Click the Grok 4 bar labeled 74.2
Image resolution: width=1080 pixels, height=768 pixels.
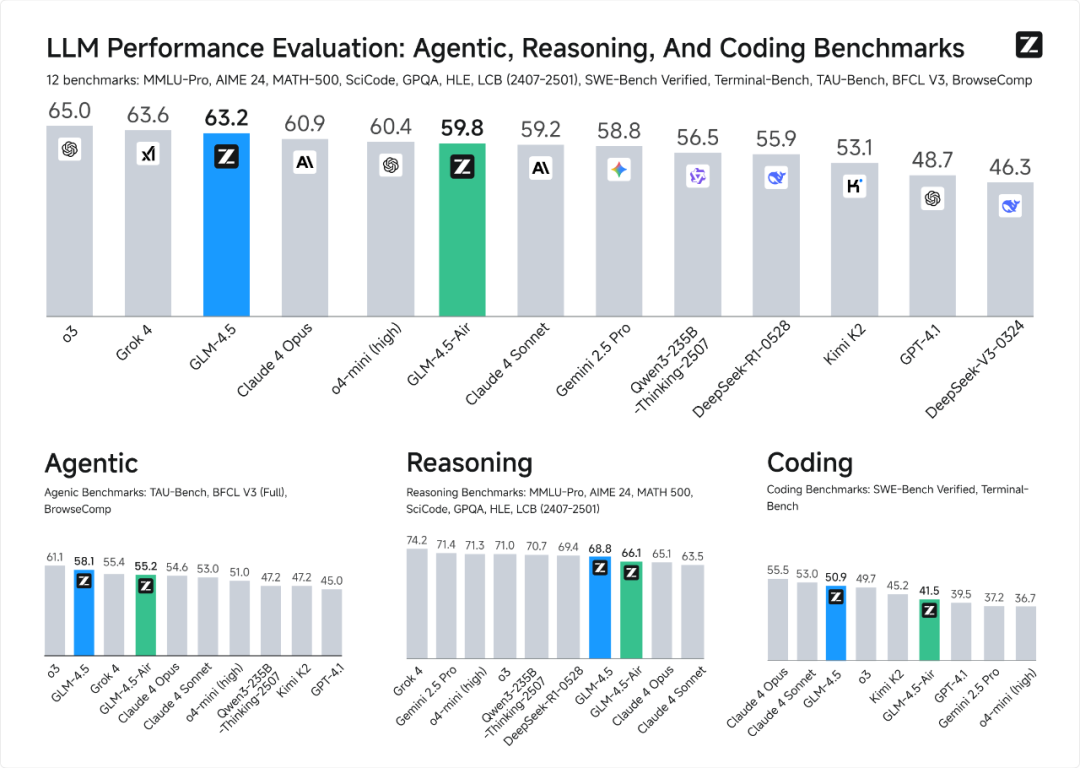(416, 605)
